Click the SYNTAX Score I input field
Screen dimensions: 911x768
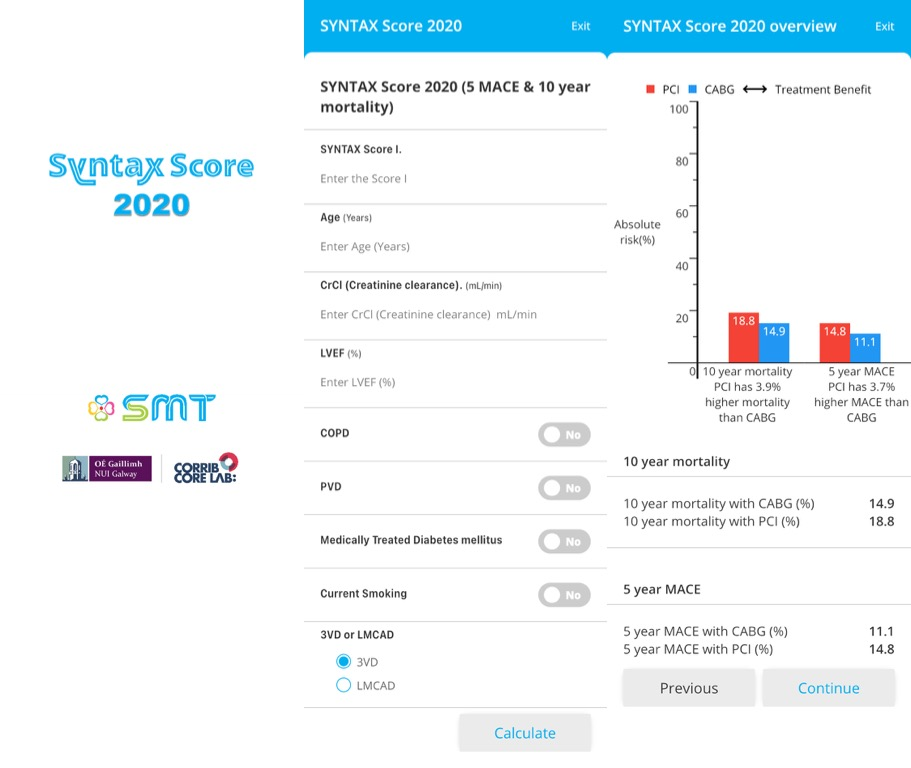click(x=455, y=179)
